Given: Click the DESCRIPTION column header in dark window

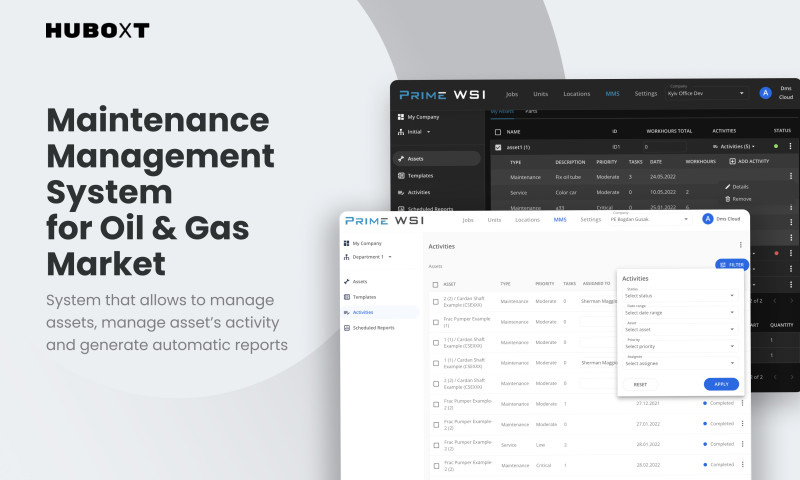Looking at the screenshot, I should click(570, 162).
